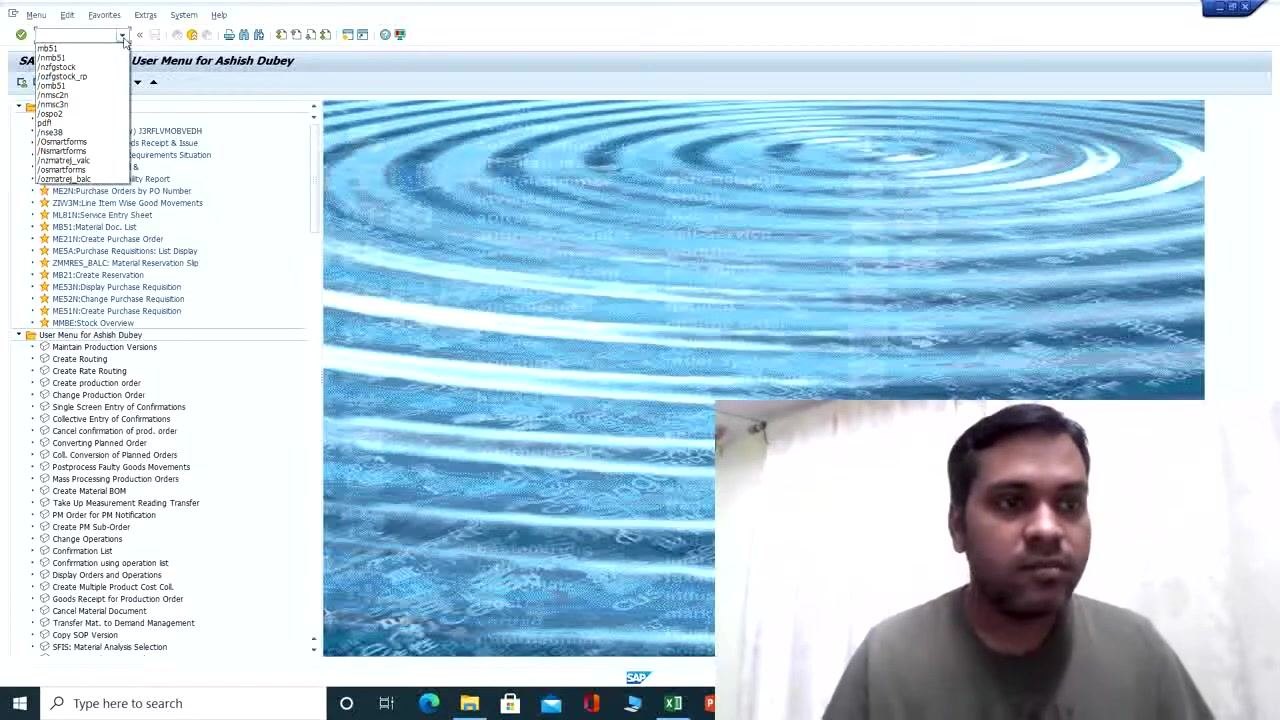Click the down-arrow Move Favorites Down button
Image resolution: width=1280 pixels, height=720 pixels.
click(137, 82)
